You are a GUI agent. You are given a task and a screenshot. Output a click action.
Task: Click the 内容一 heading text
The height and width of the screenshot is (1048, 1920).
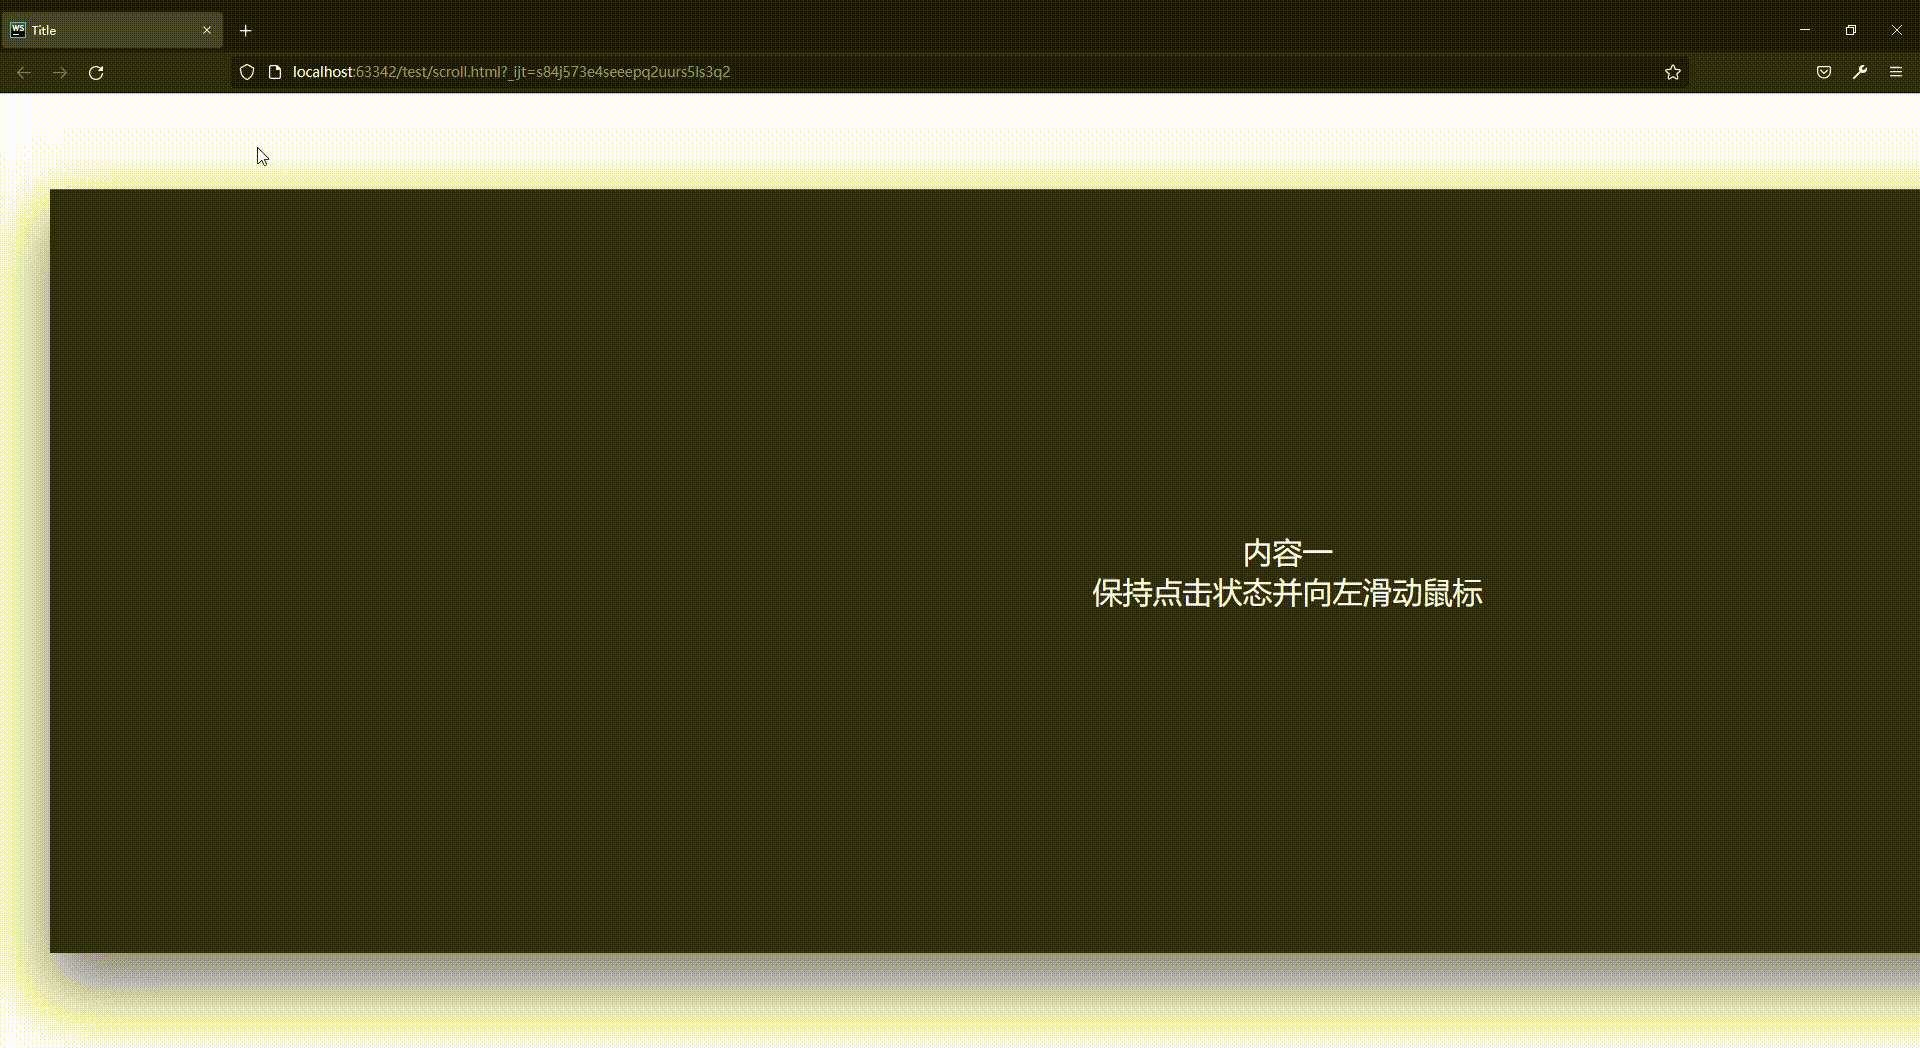click(x=1287, y=553)
